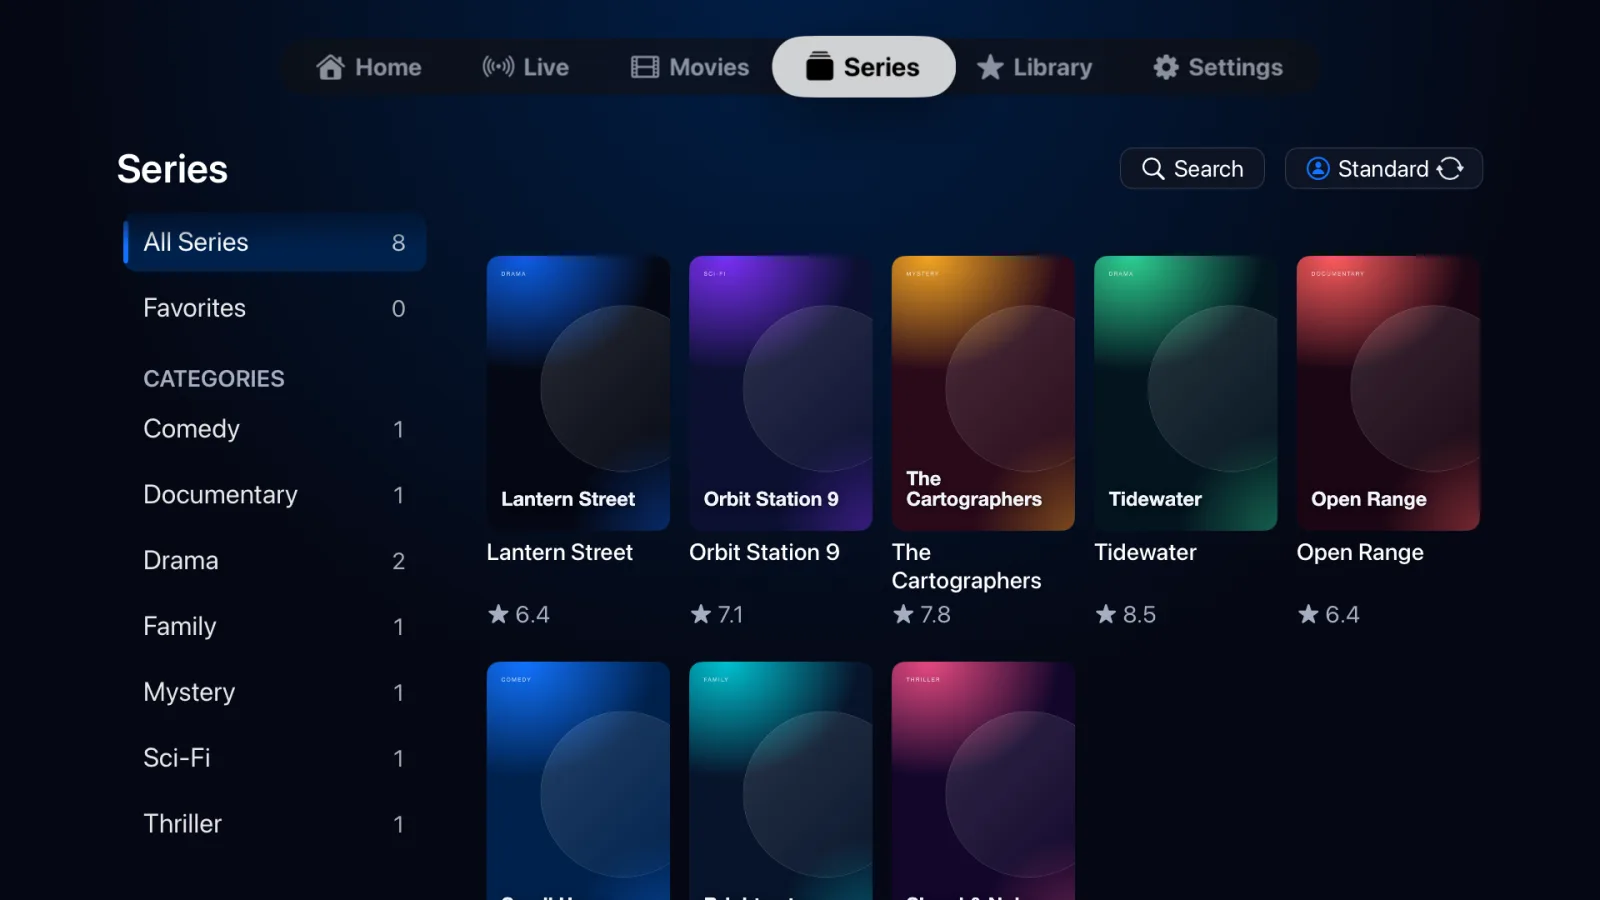
Task: Click the Lantern Street title below poster
Action: coord(560,552)
